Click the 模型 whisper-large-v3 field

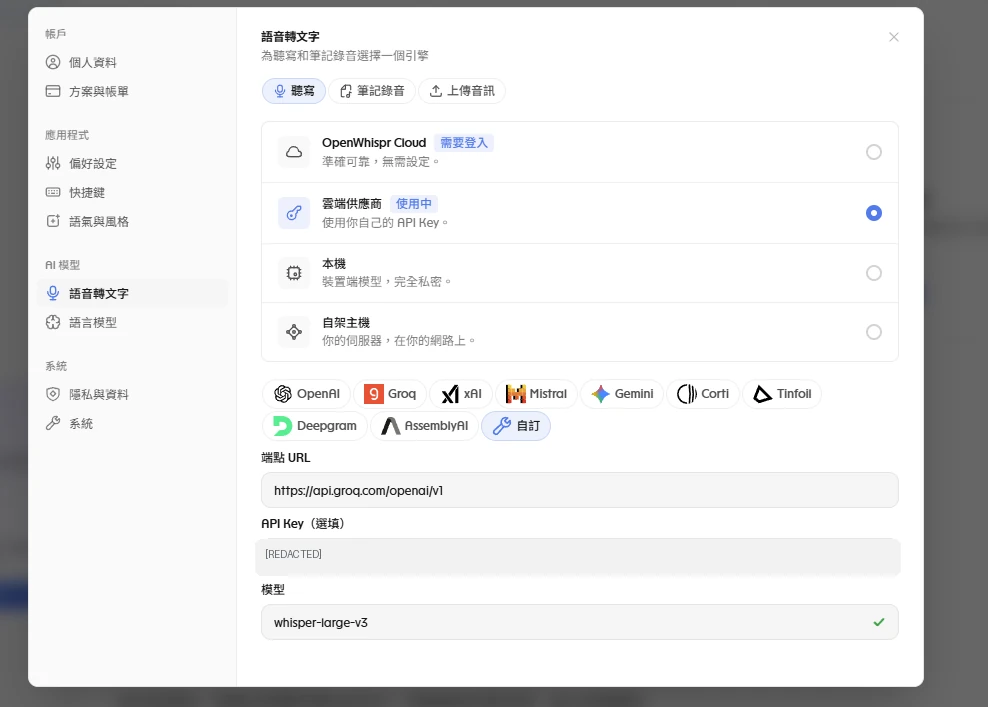pos(580,623)
